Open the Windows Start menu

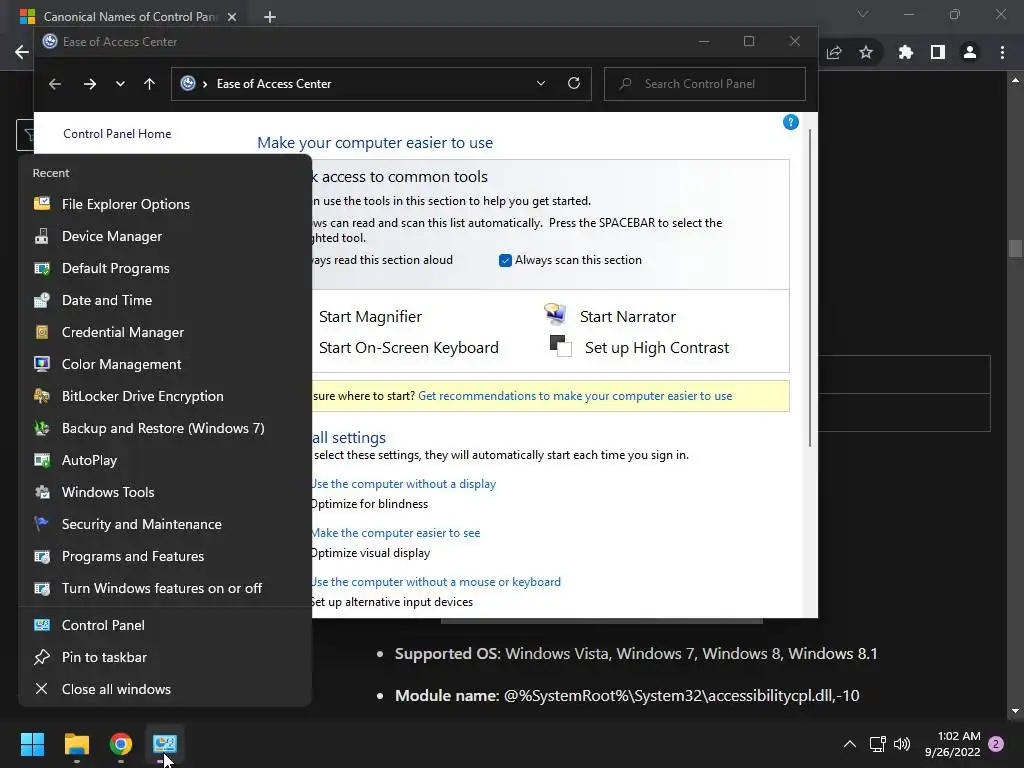point(32,744)
